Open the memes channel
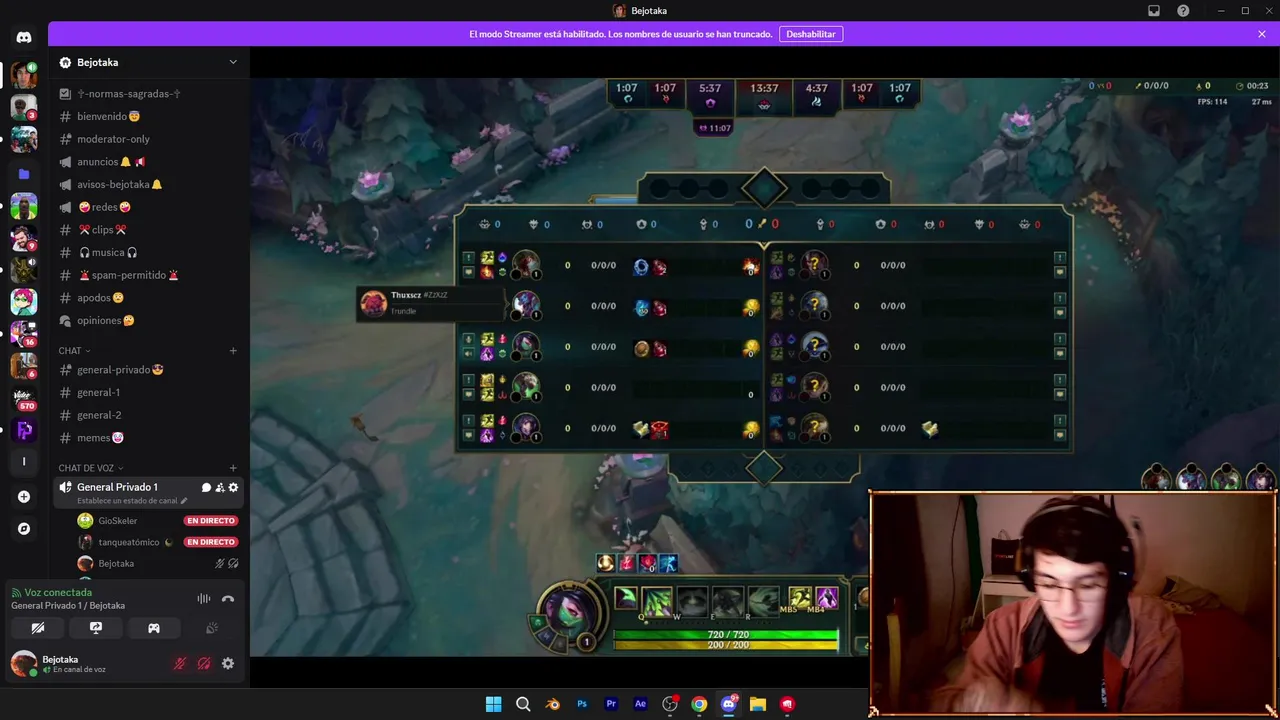This screenshot has height=720, width=1280. click(x=149, y=438)
